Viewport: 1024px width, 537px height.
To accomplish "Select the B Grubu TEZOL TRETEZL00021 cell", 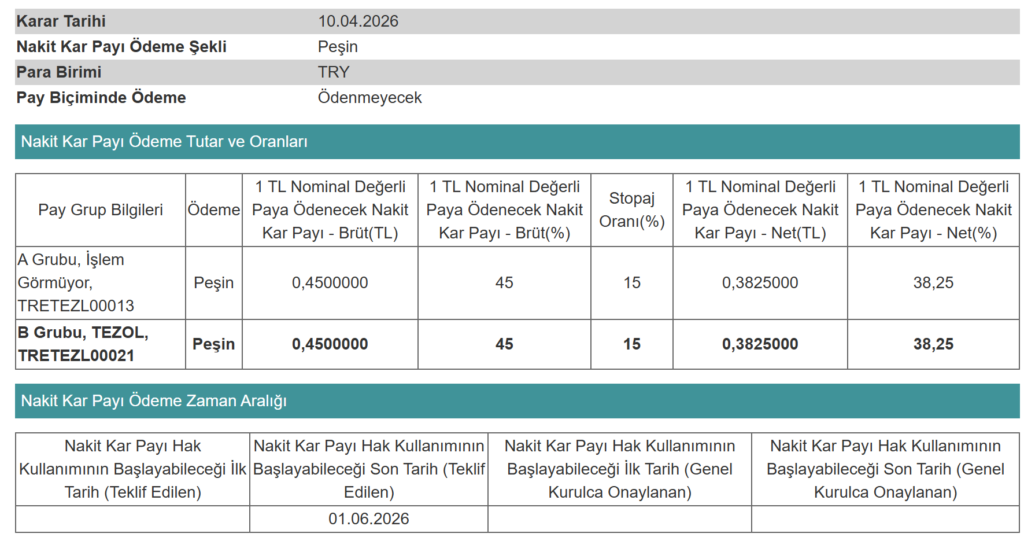I will tap(100, 344).
